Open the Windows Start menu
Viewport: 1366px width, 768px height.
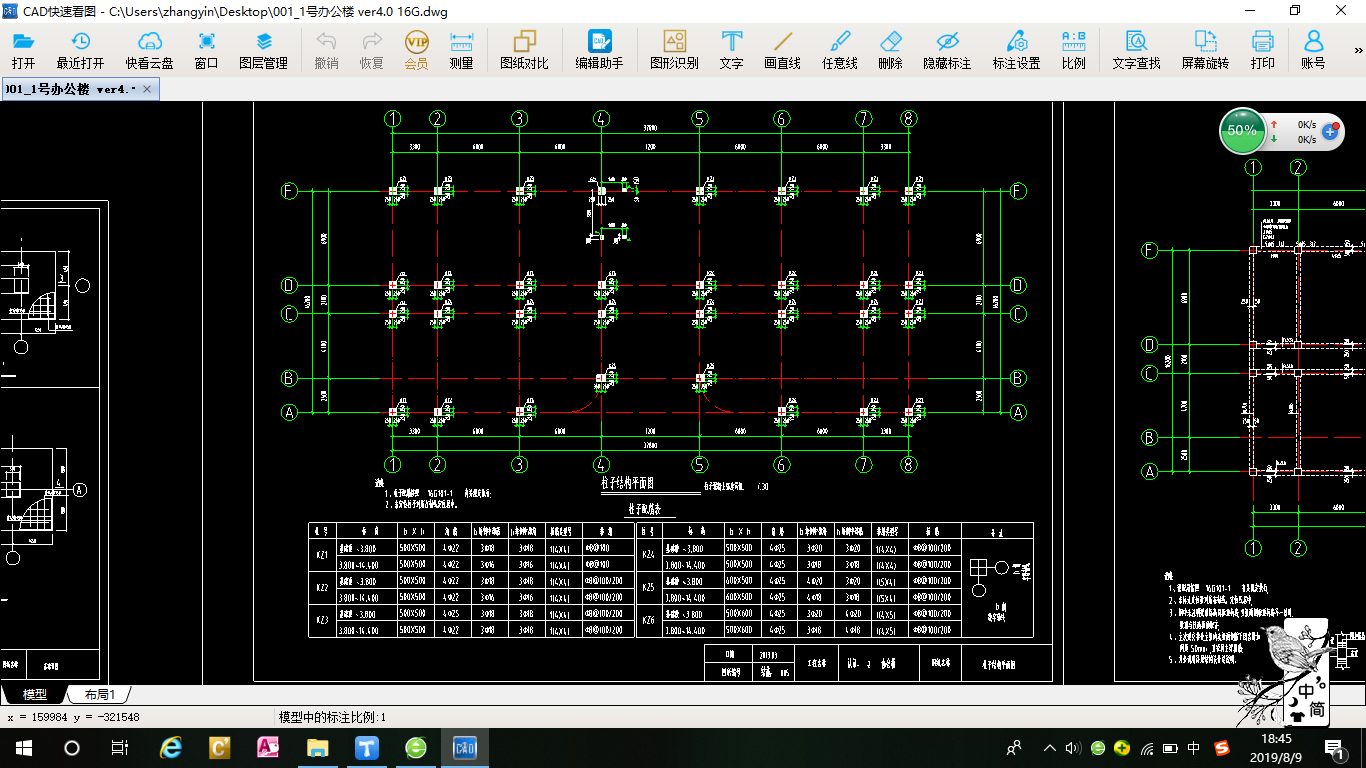point(23,747)
